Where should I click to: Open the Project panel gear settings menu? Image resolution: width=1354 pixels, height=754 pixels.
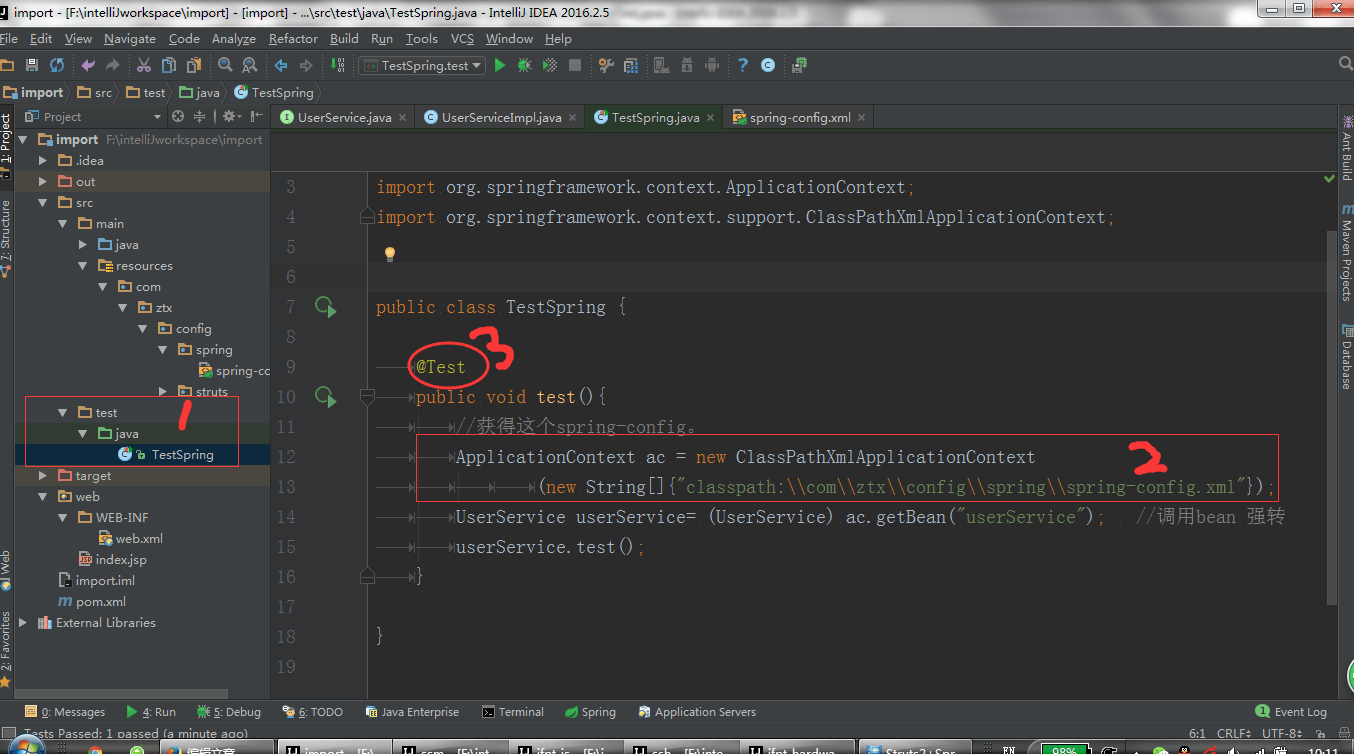click(231, 117)
